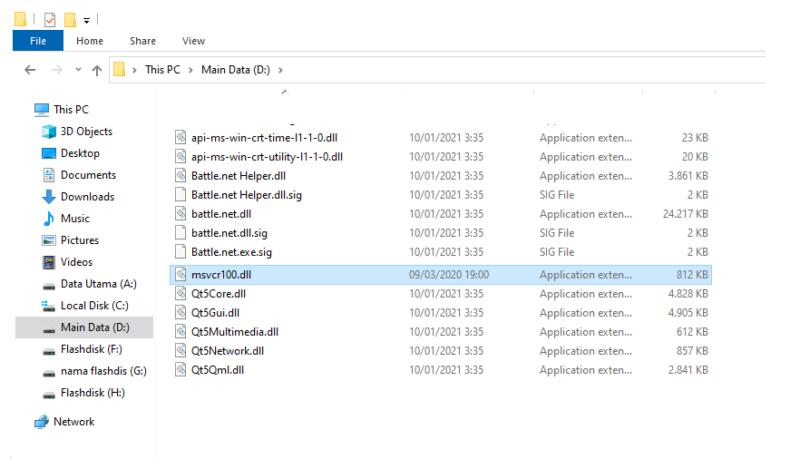This screenshot has width=800, height=459.
Task: Click the Battle.net Helper.dll file icon
Action: [180, 175]
